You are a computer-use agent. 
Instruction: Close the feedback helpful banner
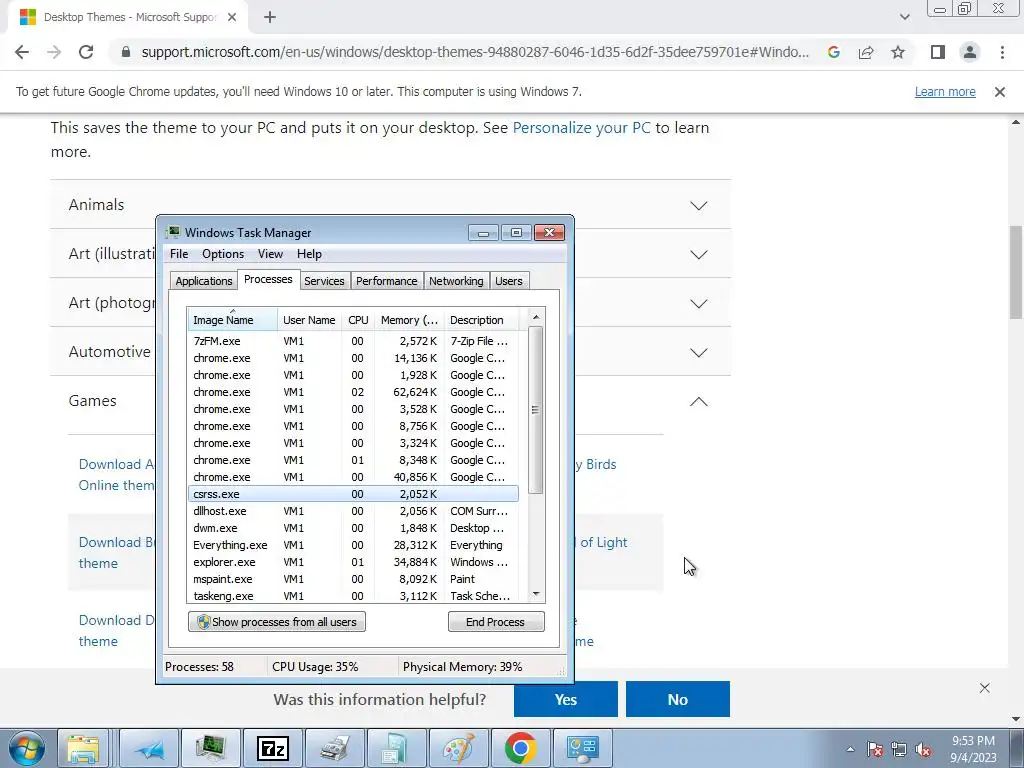(x=985, y=688)
